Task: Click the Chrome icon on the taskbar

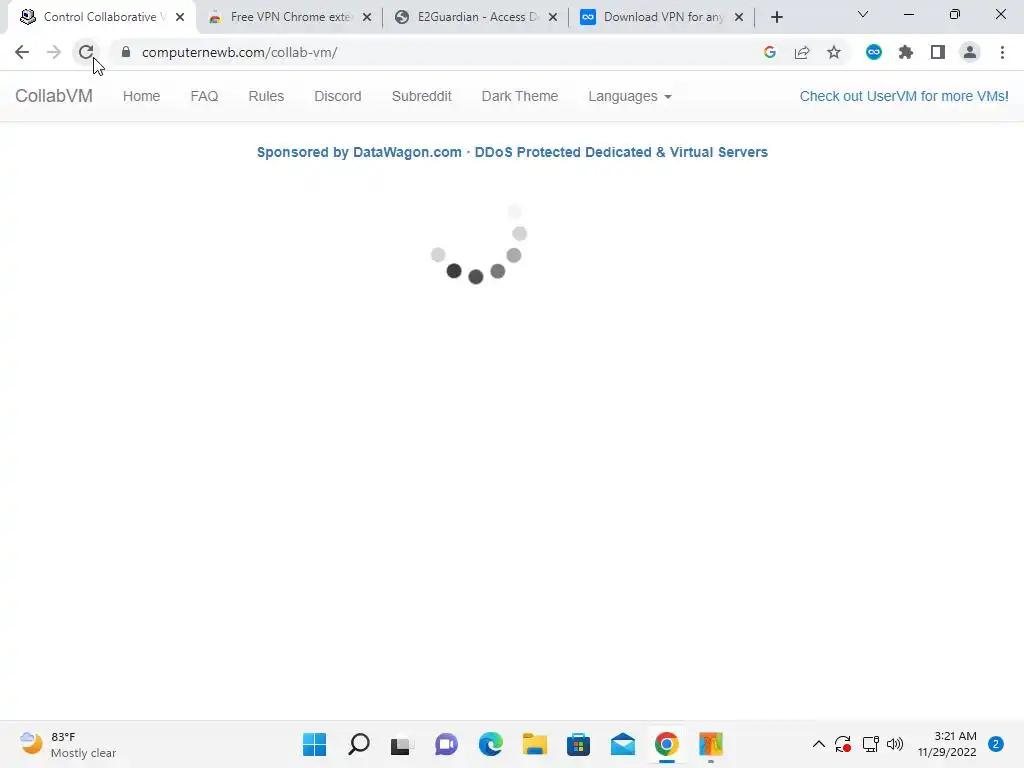Action: [667, 744]
